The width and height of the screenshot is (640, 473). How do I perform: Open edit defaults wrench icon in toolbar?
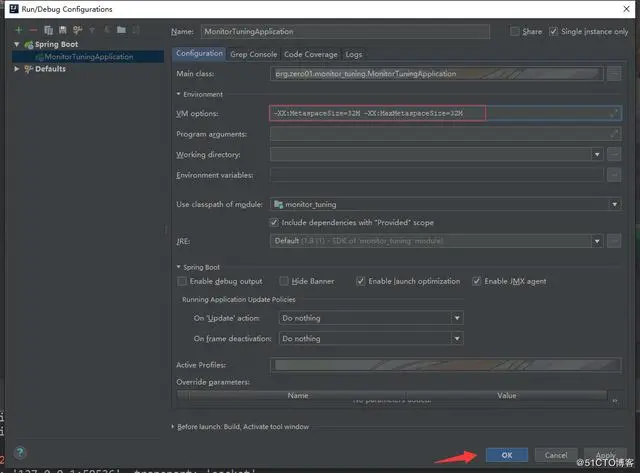(x=77, y=30)
